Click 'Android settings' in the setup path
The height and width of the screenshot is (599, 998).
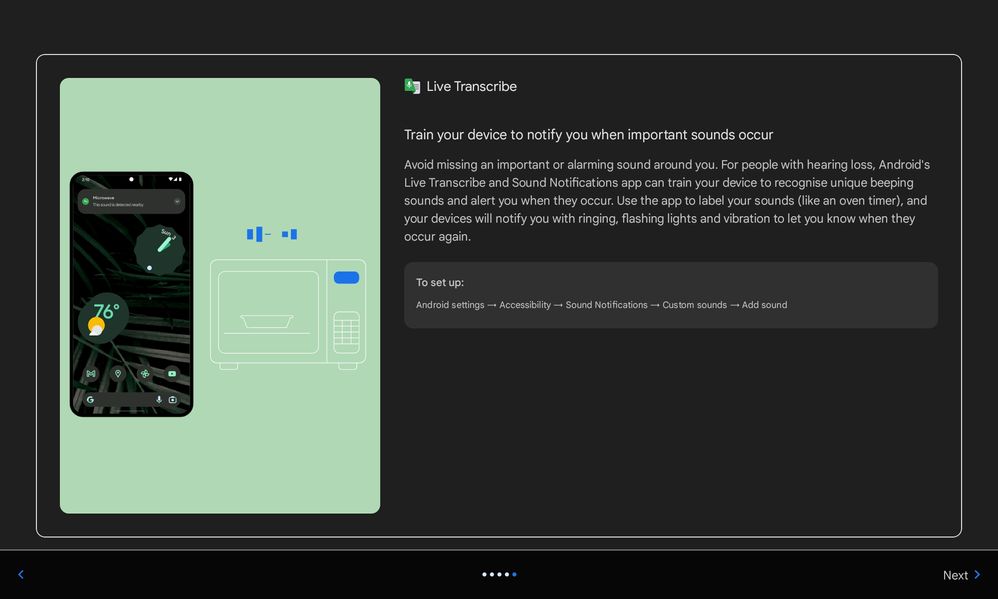point(450,305)
